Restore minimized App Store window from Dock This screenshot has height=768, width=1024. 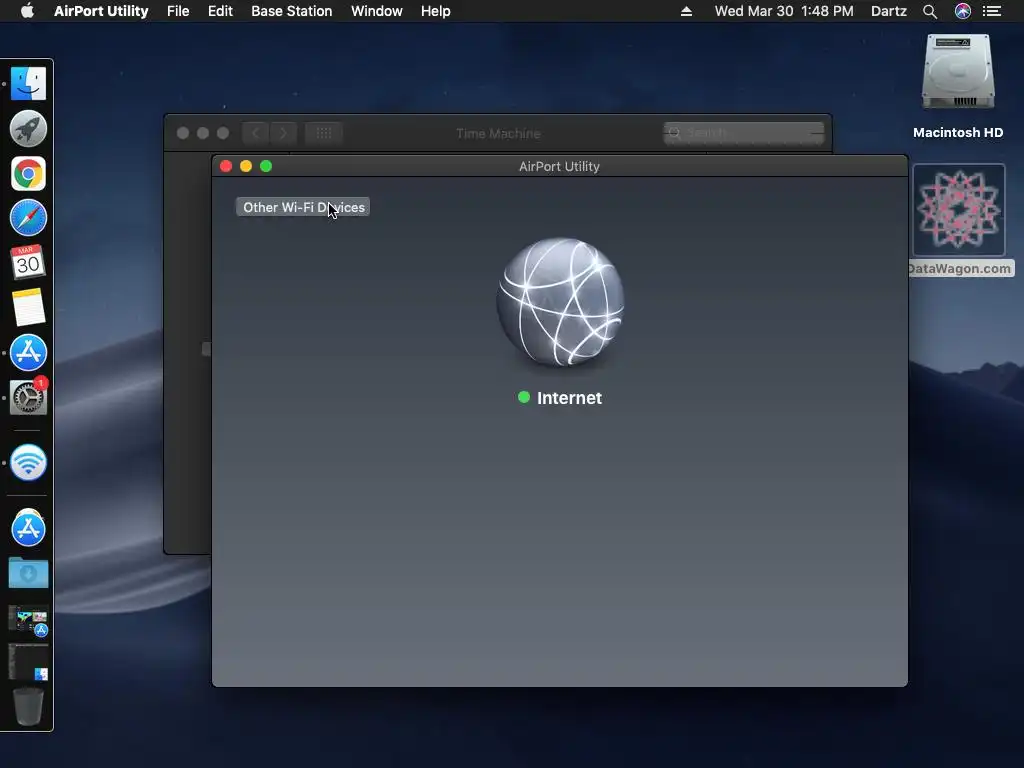[x=28, y=621]
